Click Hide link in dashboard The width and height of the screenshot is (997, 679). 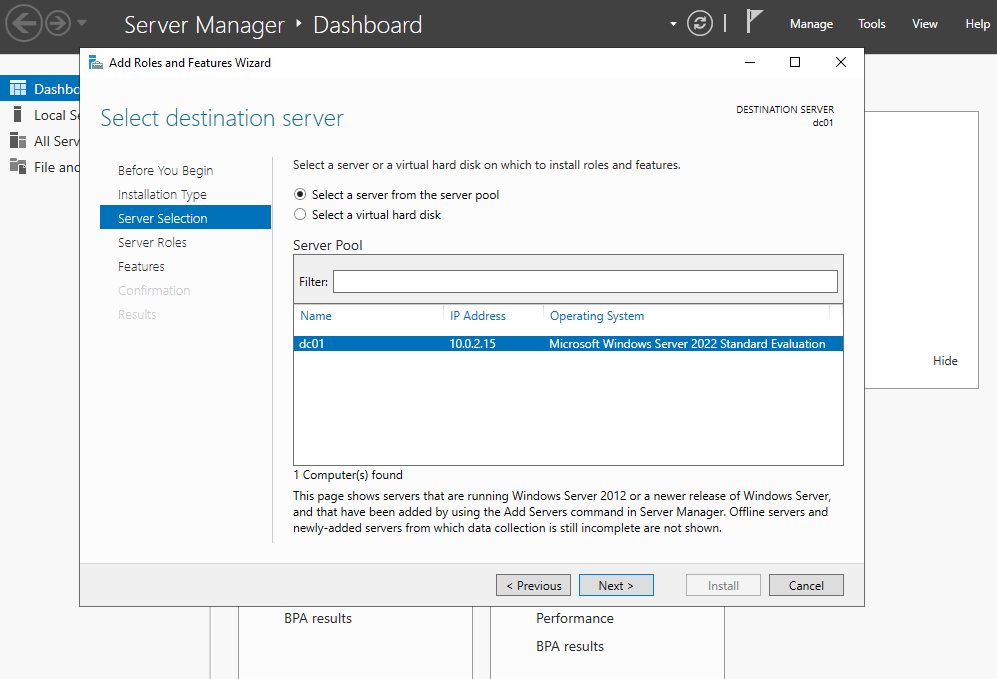945,360
